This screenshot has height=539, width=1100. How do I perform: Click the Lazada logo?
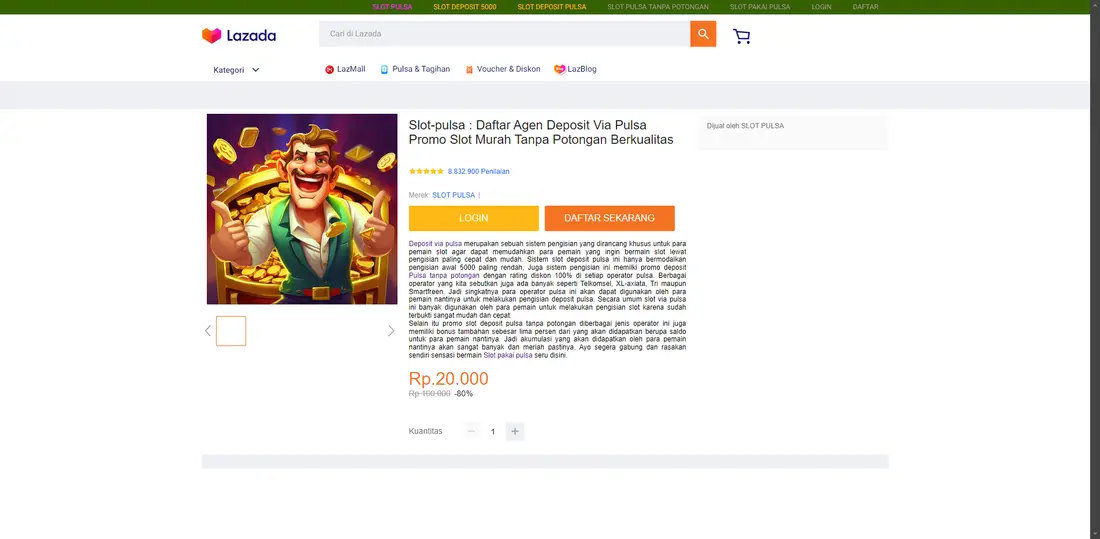[239, 36]
